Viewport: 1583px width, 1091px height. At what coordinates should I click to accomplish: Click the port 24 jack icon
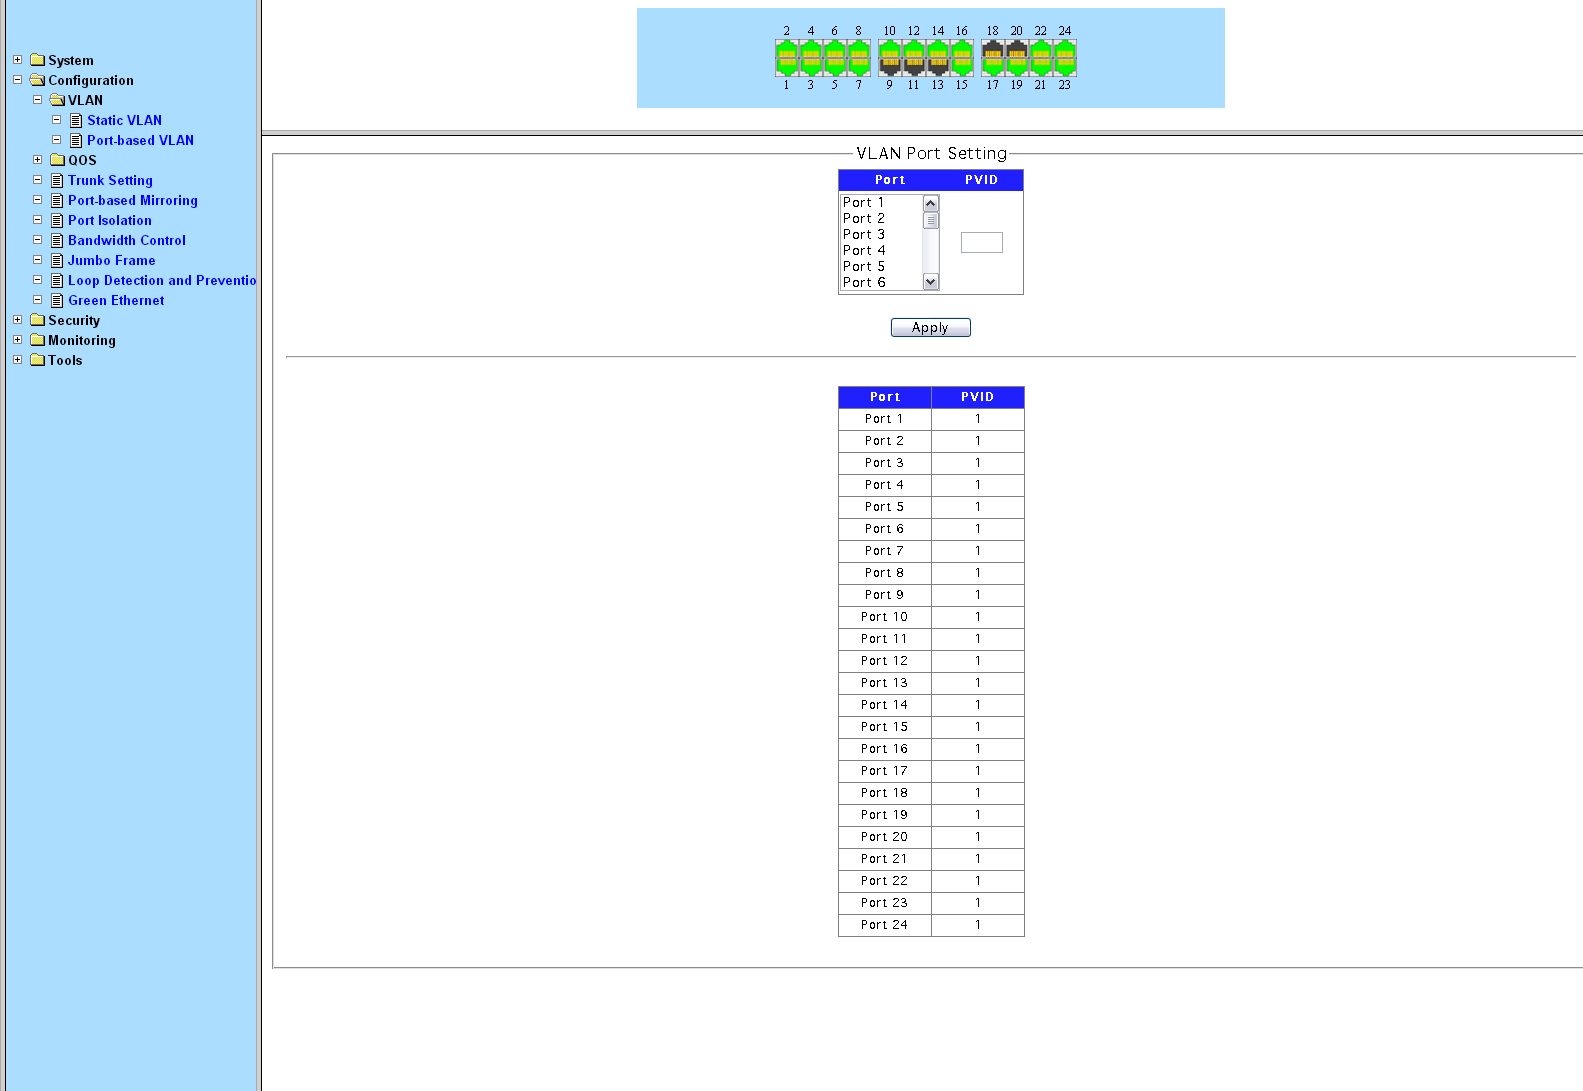point(1065,50)
